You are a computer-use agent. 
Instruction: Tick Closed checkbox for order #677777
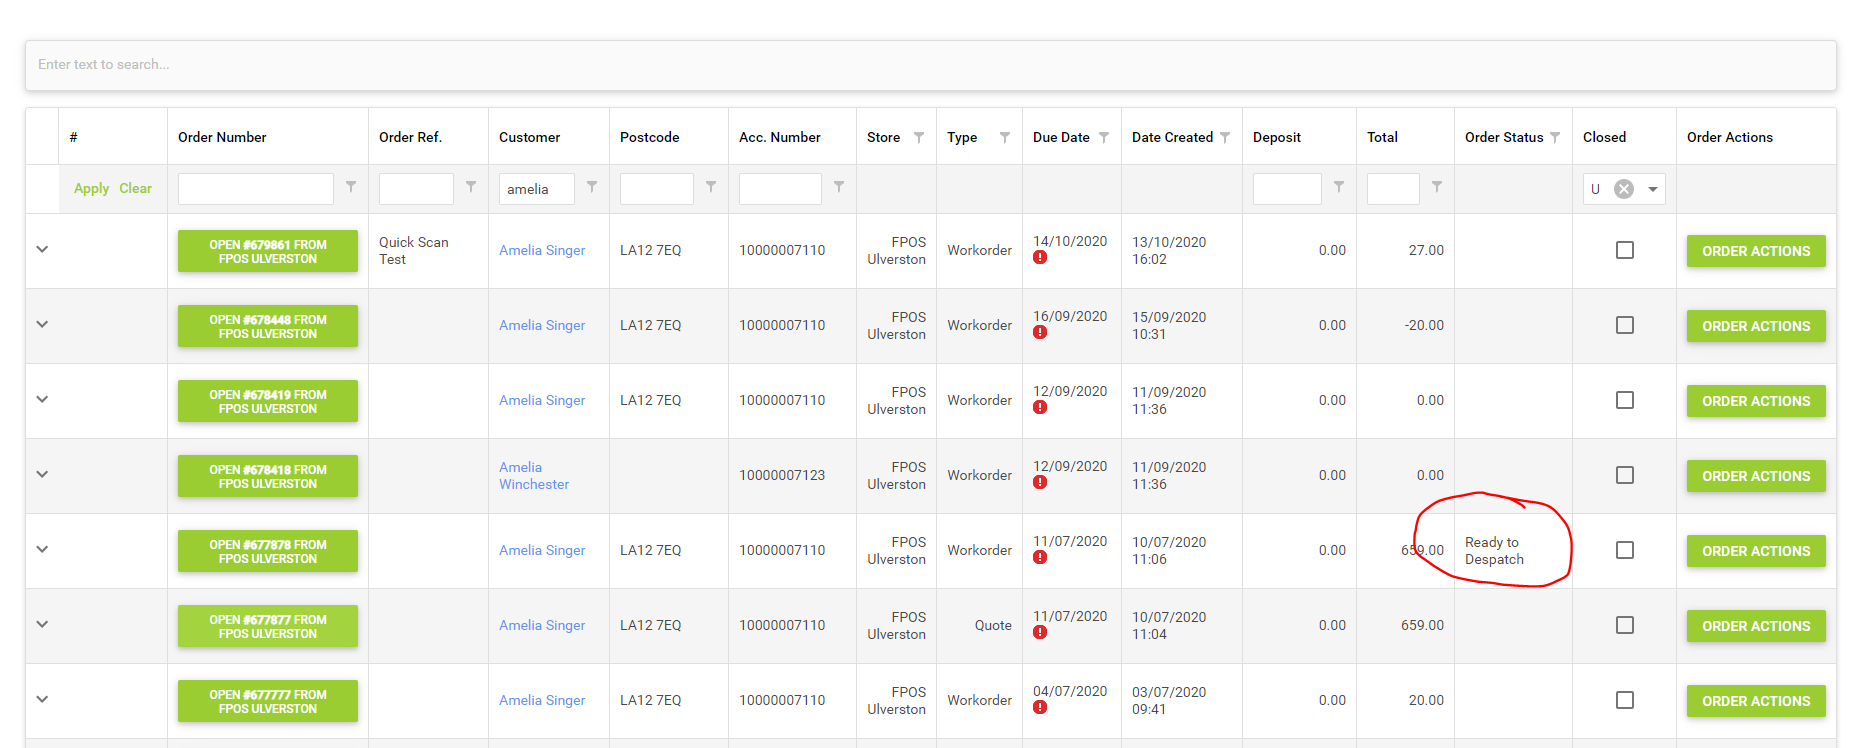pyautogui.click(x=1625, y=700)
